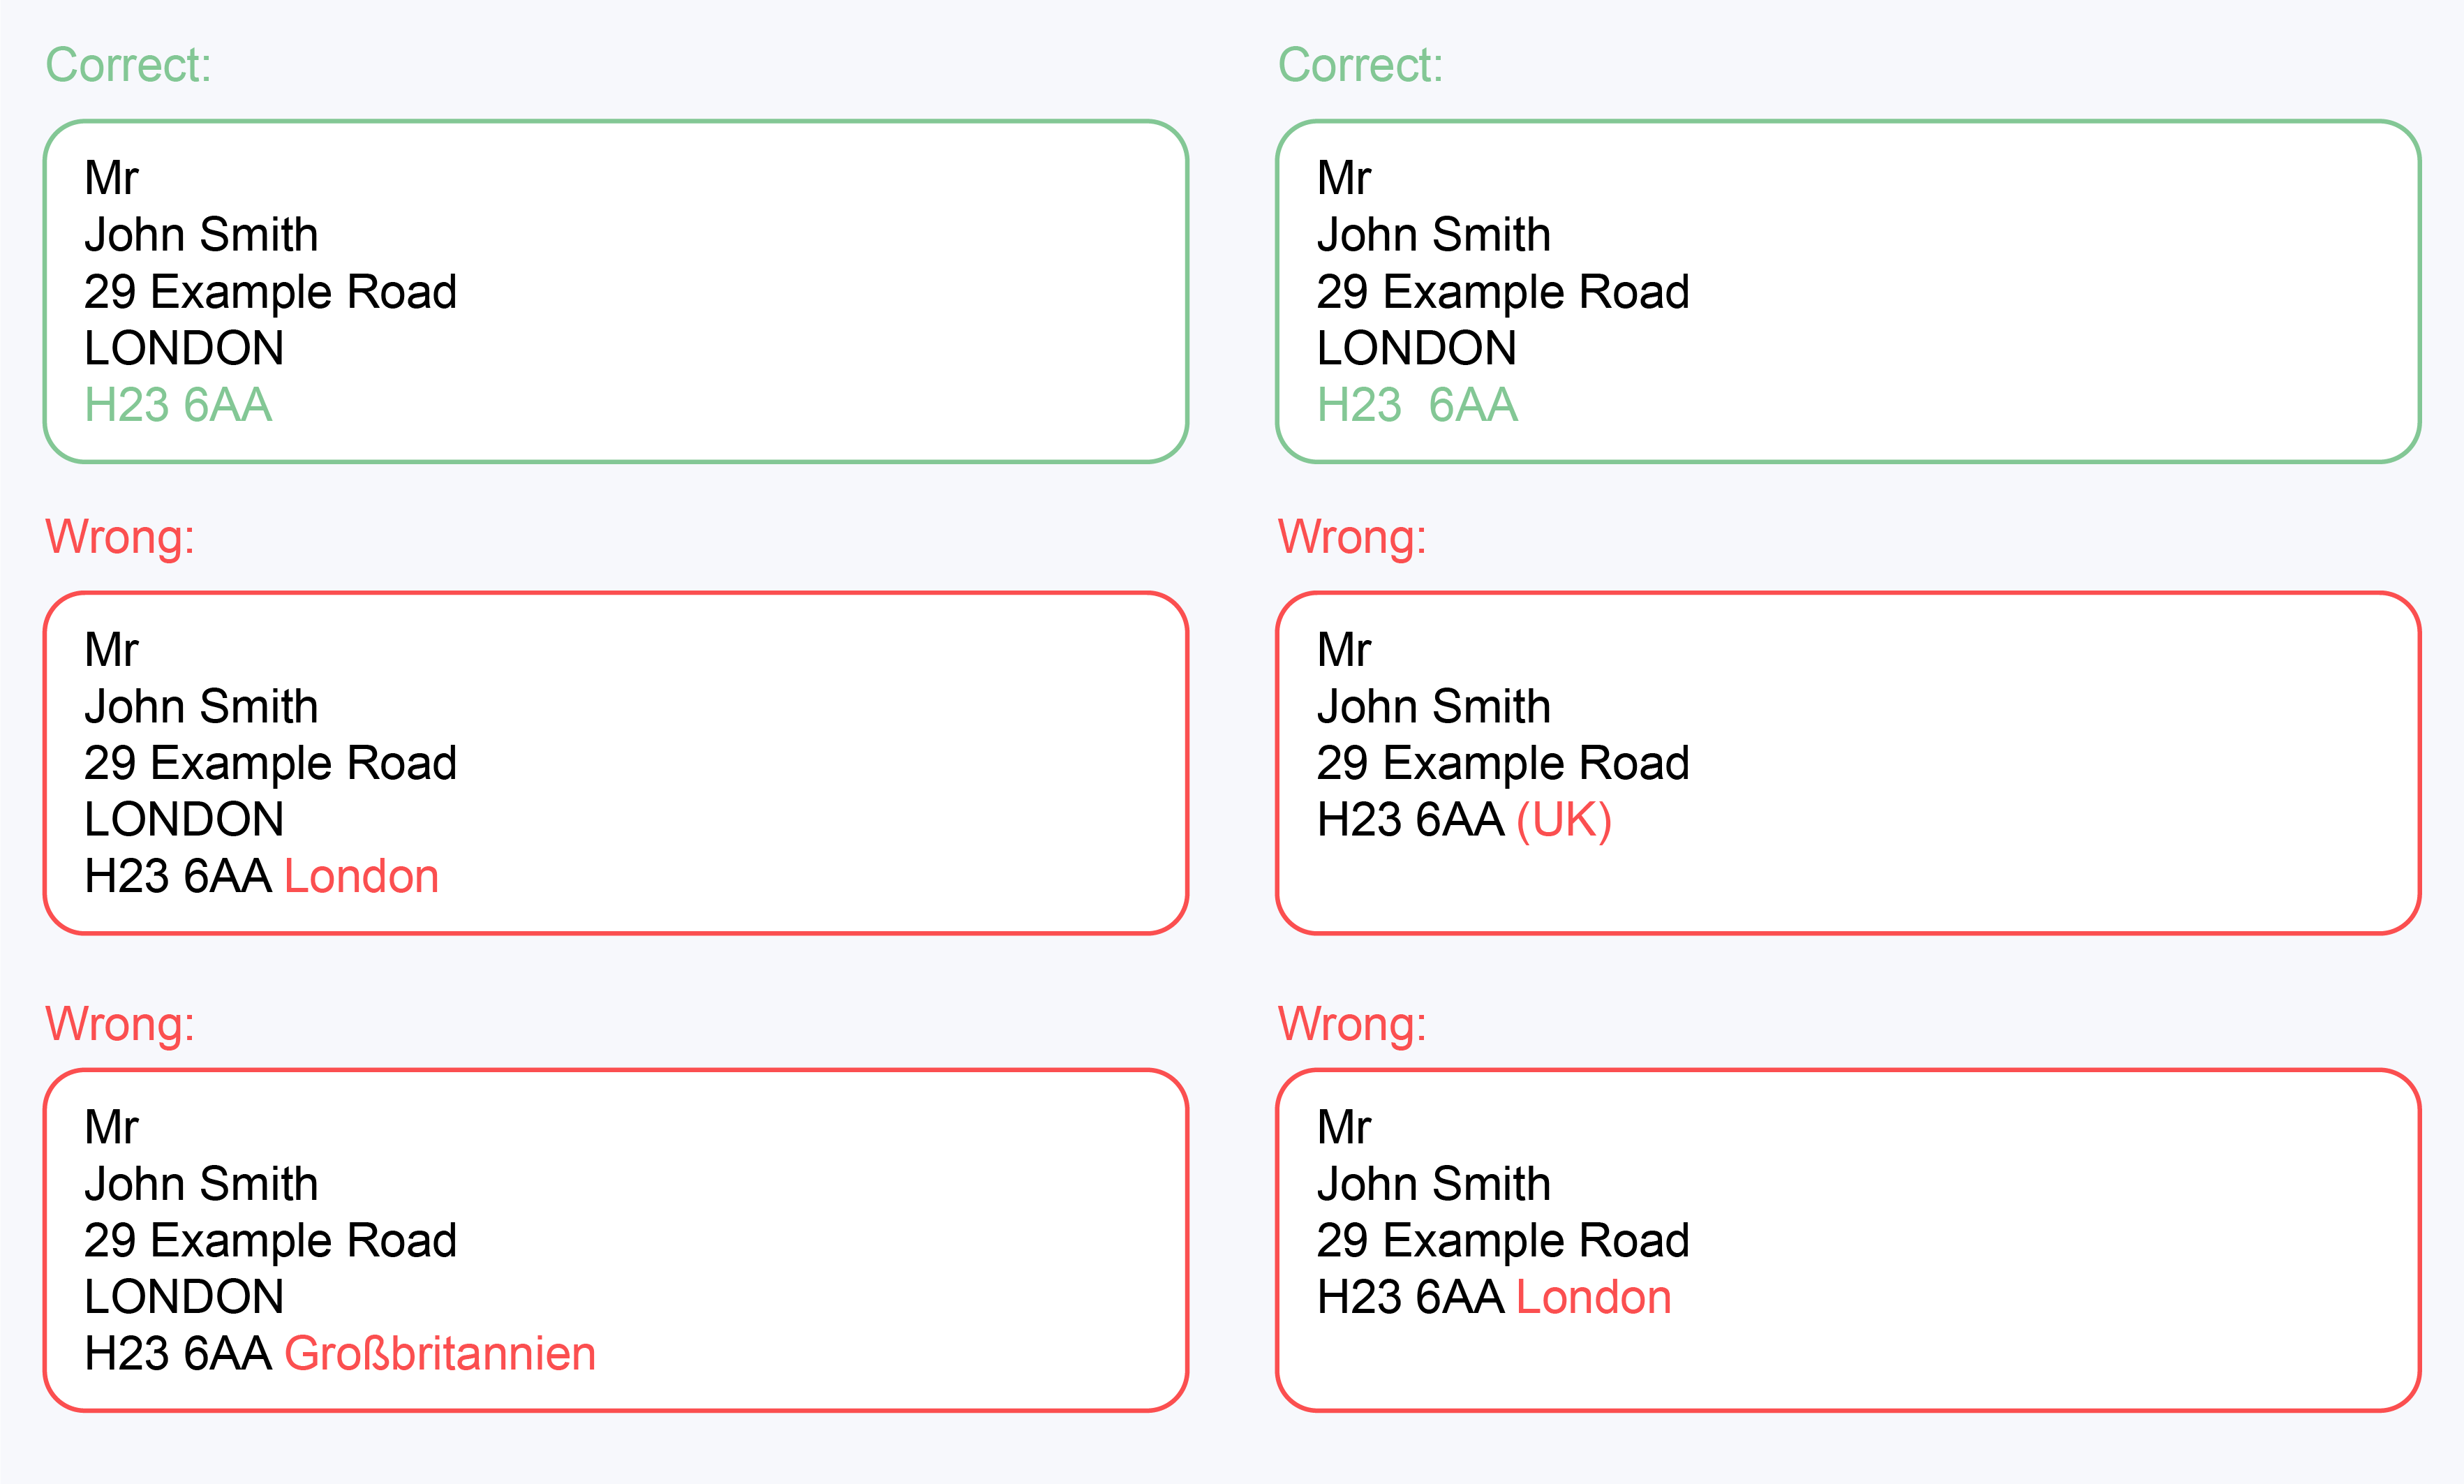
Task: Click '29 Example Road' in the top-left box
Action: [x=270, y=292]
